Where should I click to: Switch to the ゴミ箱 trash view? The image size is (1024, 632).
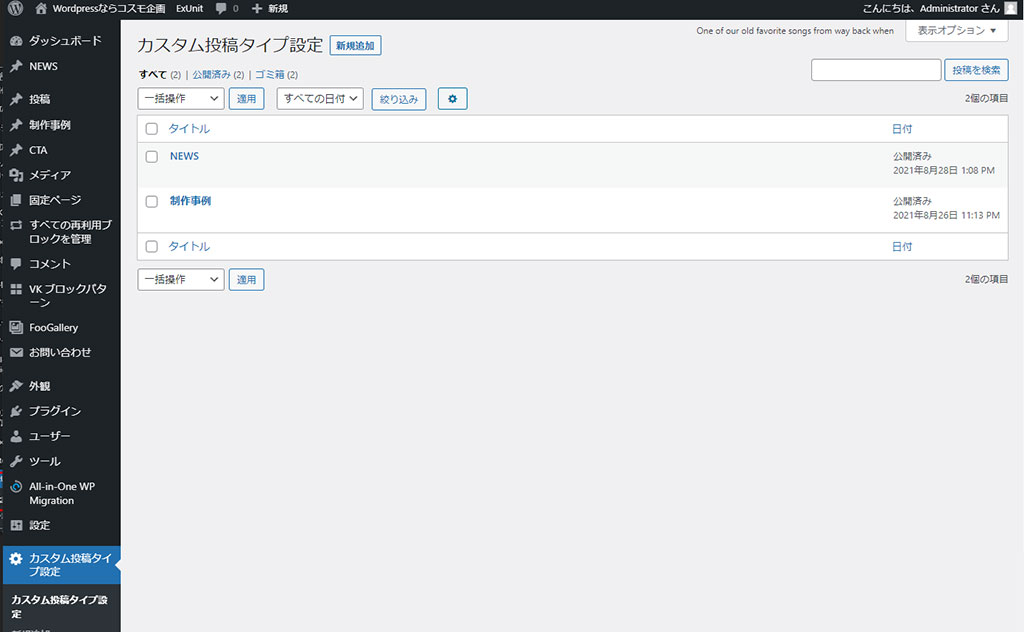[x=269, y=75]
